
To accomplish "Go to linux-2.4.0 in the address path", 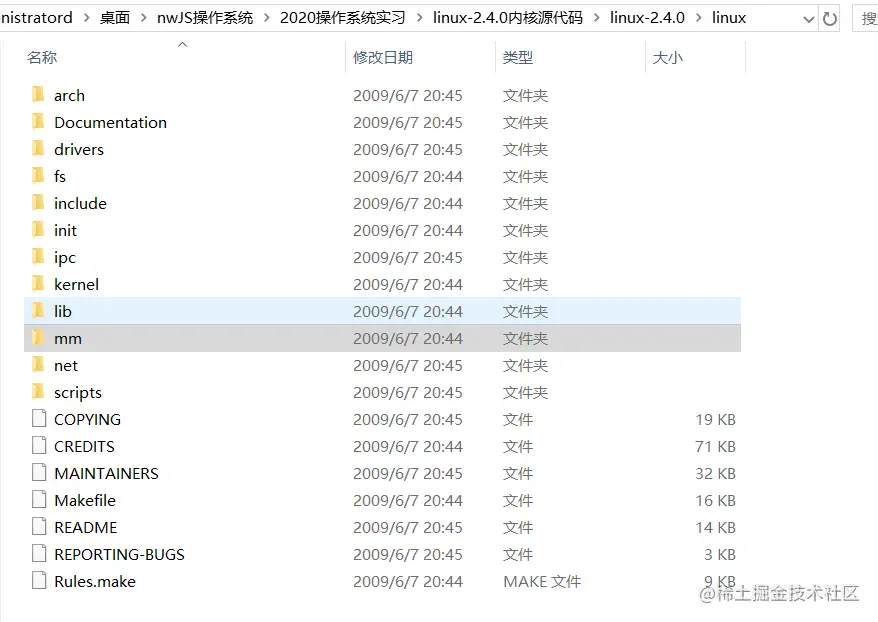I will [647, 18].
